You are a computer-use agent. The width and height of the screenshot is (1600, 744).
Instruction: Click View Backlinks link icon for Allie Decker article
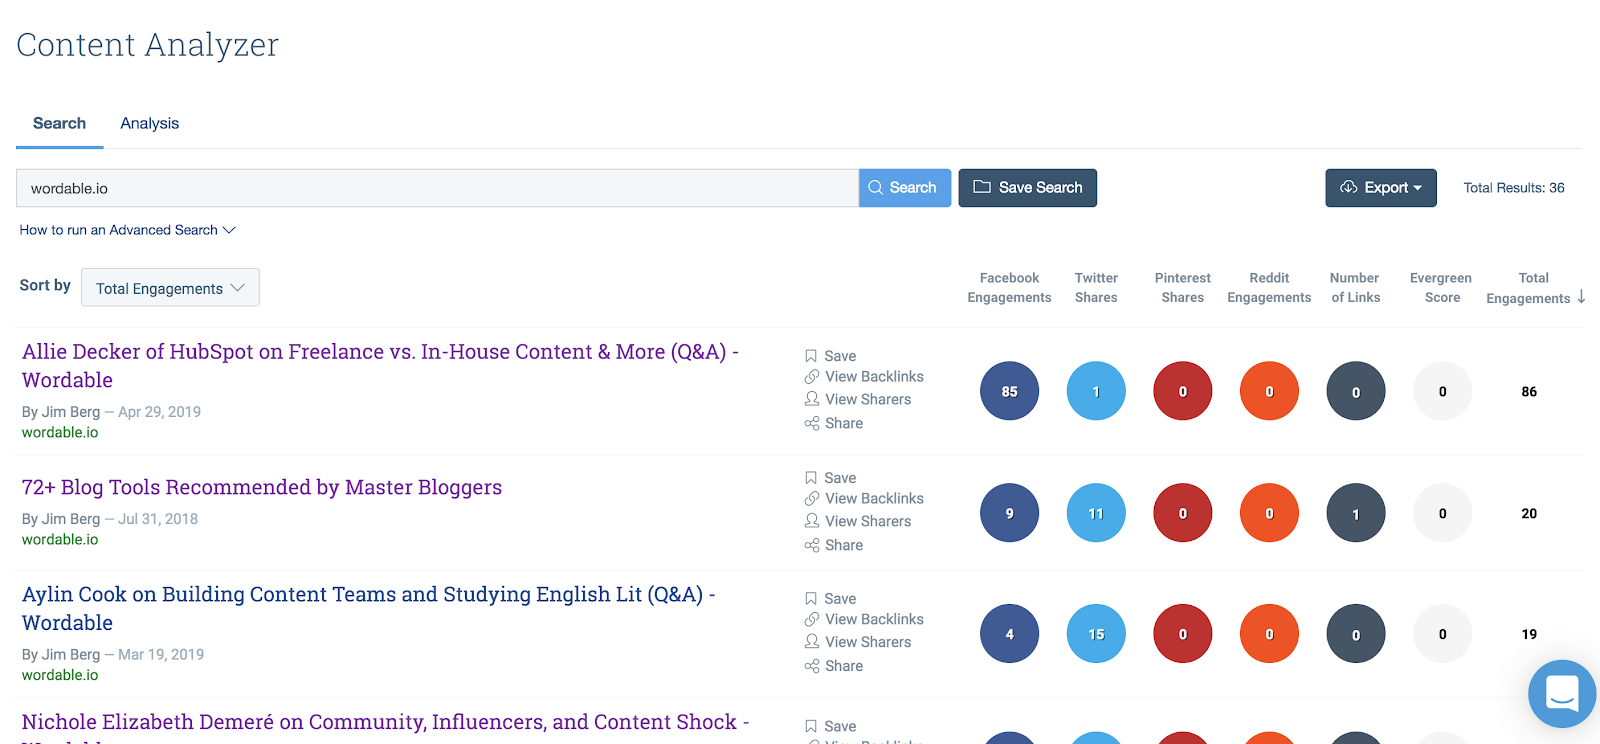(812, 377)
